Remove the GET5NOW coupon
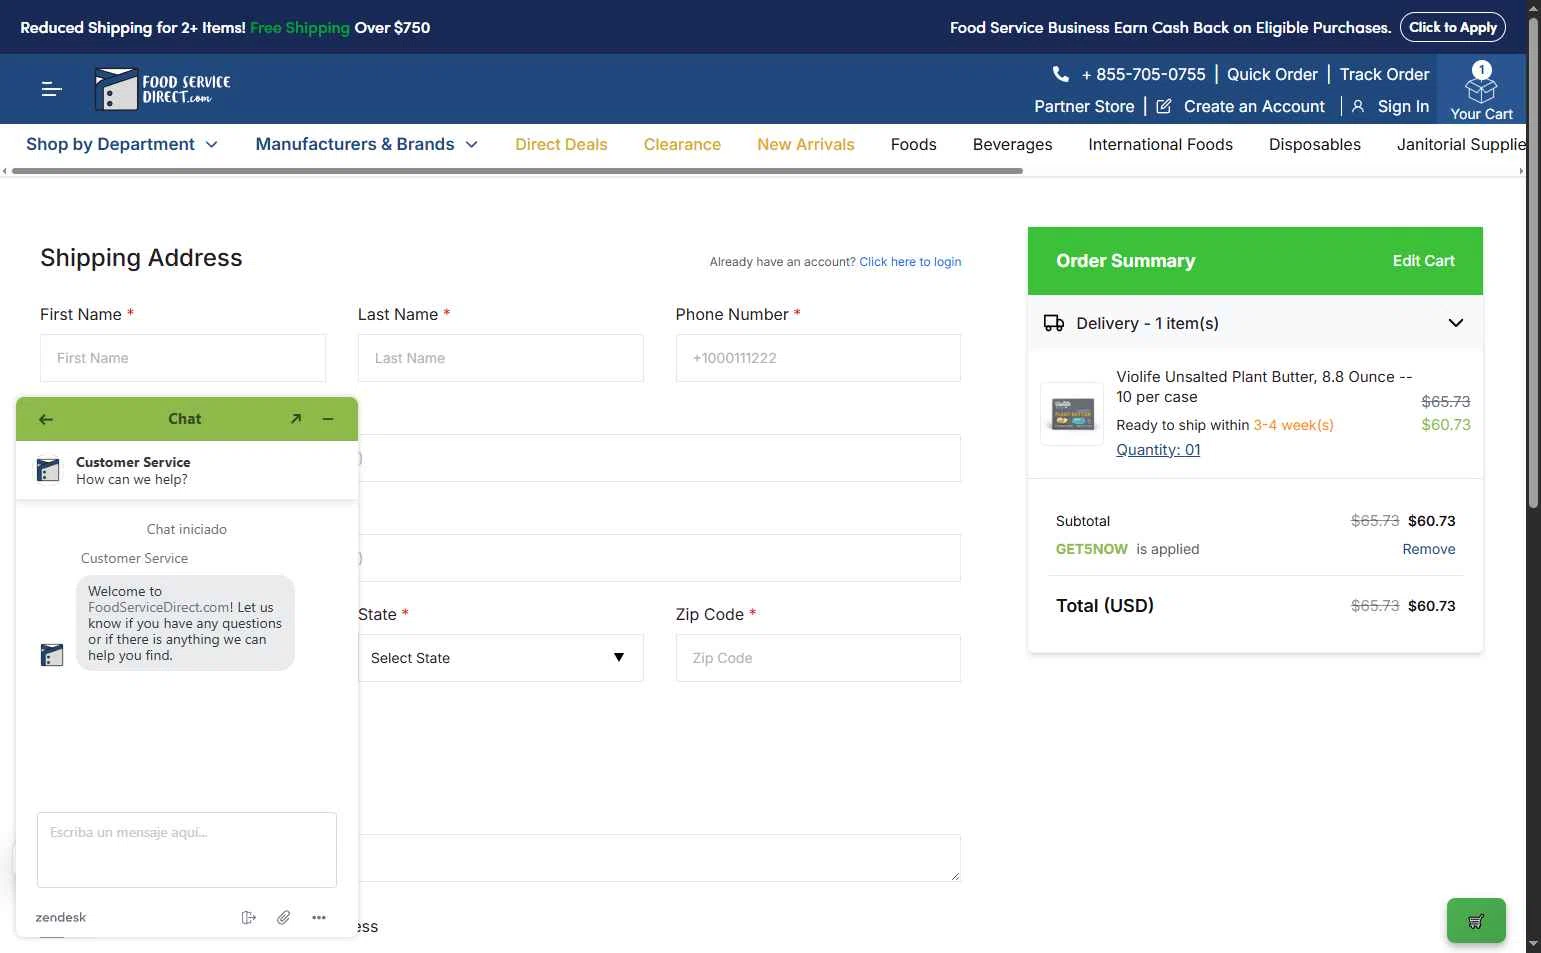Screen dimensions: 1541x953 click(x=1428, y=549)
